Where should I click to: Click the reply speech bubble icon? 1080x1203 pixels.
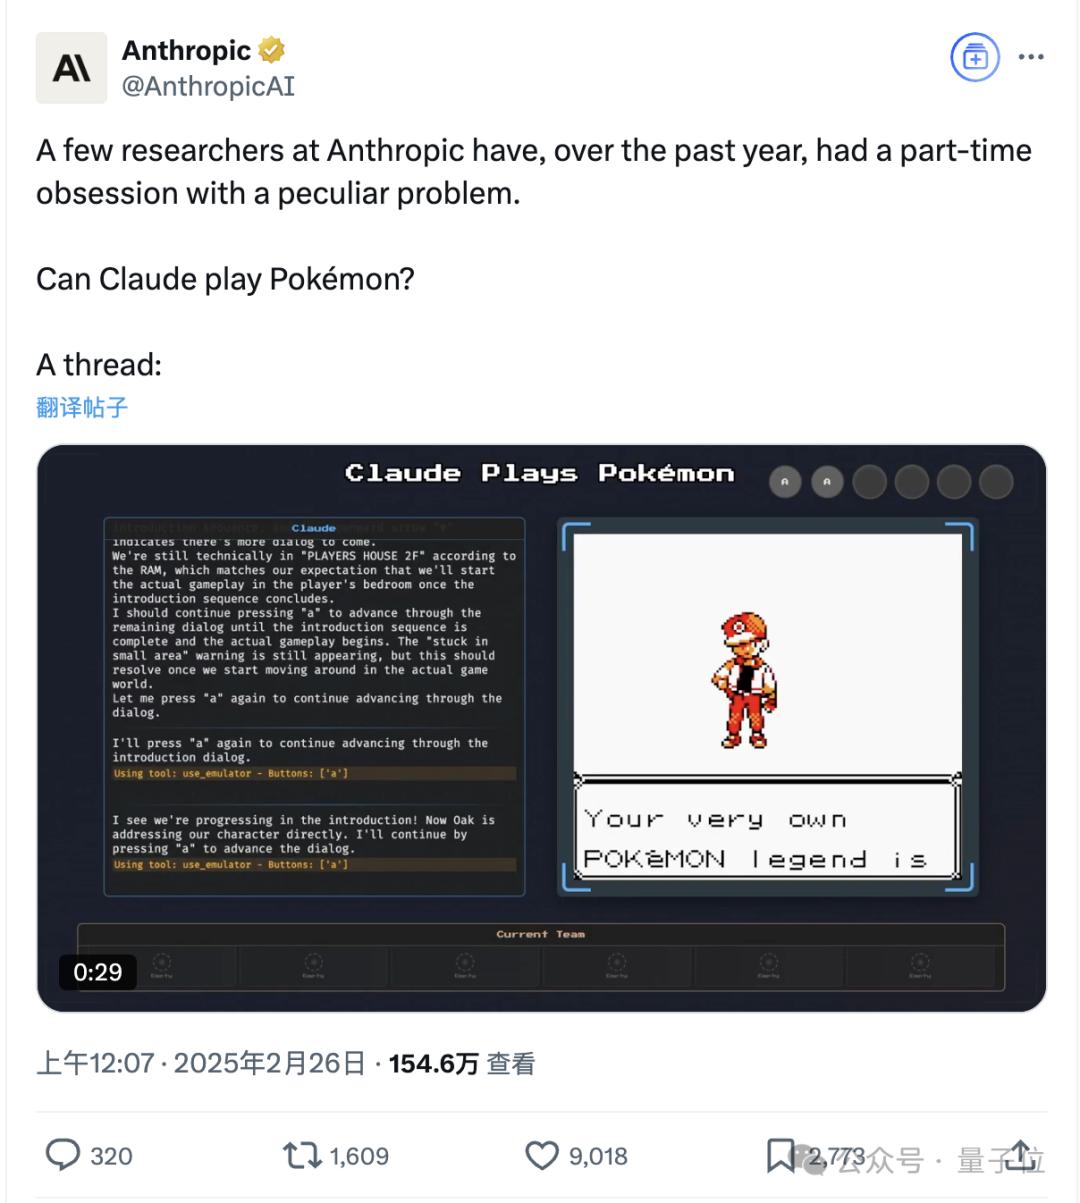point(63,1156)
